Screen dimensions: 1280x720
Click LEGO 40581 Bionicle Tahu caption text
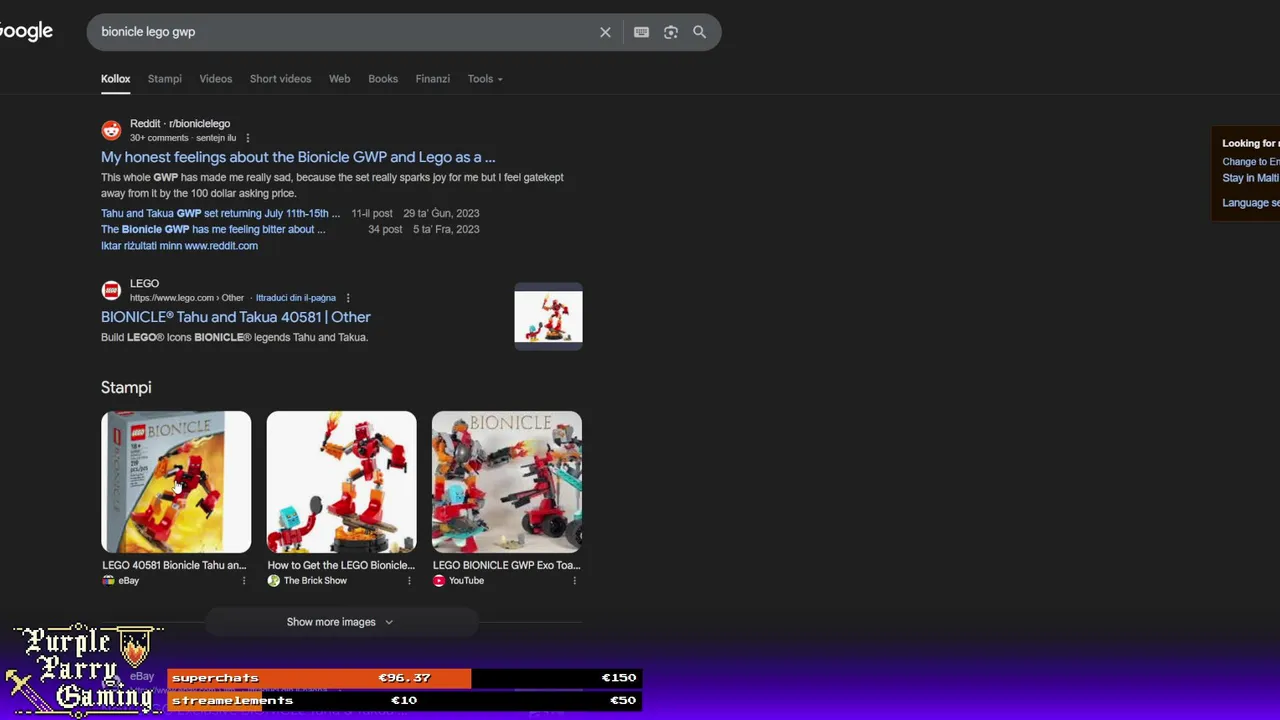(174, 565)
